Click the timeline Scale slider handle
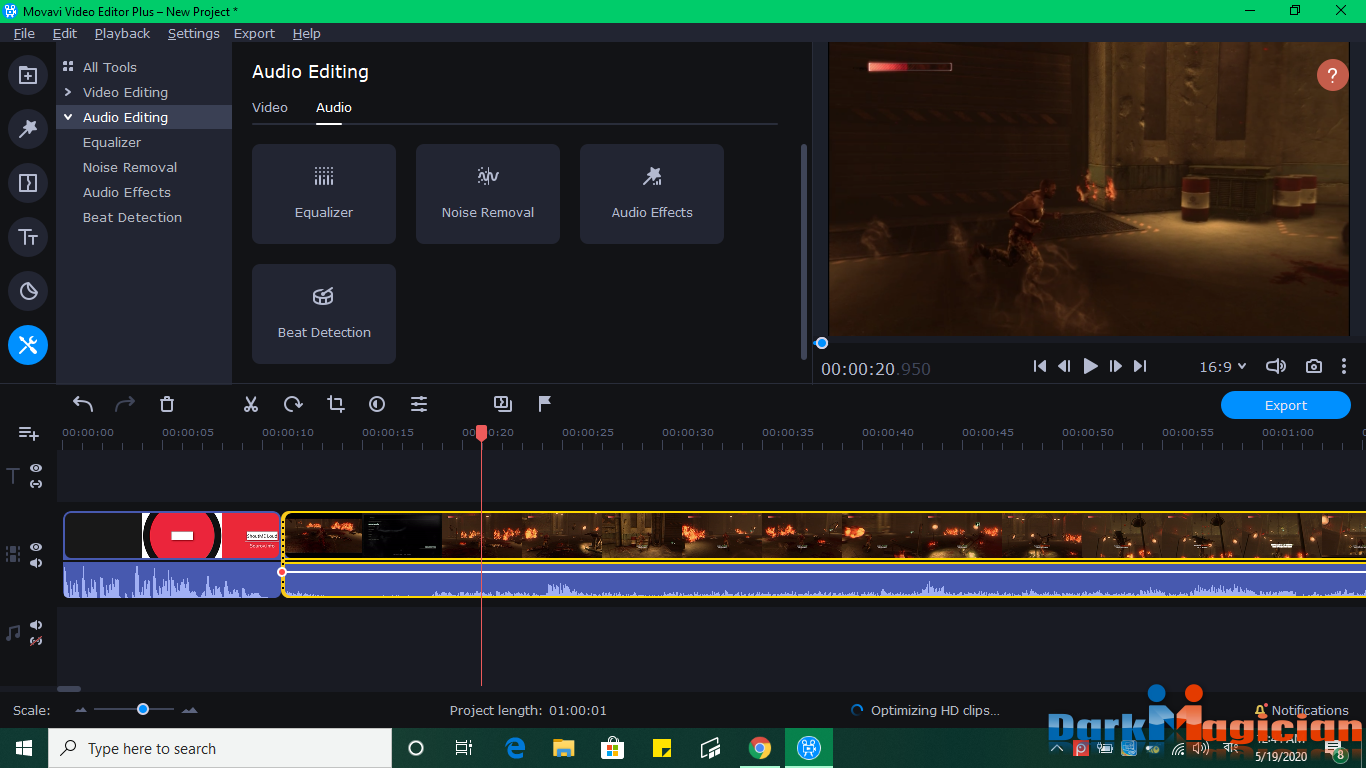This screenshot has width=1366, height=768. [x=143, y=709]
